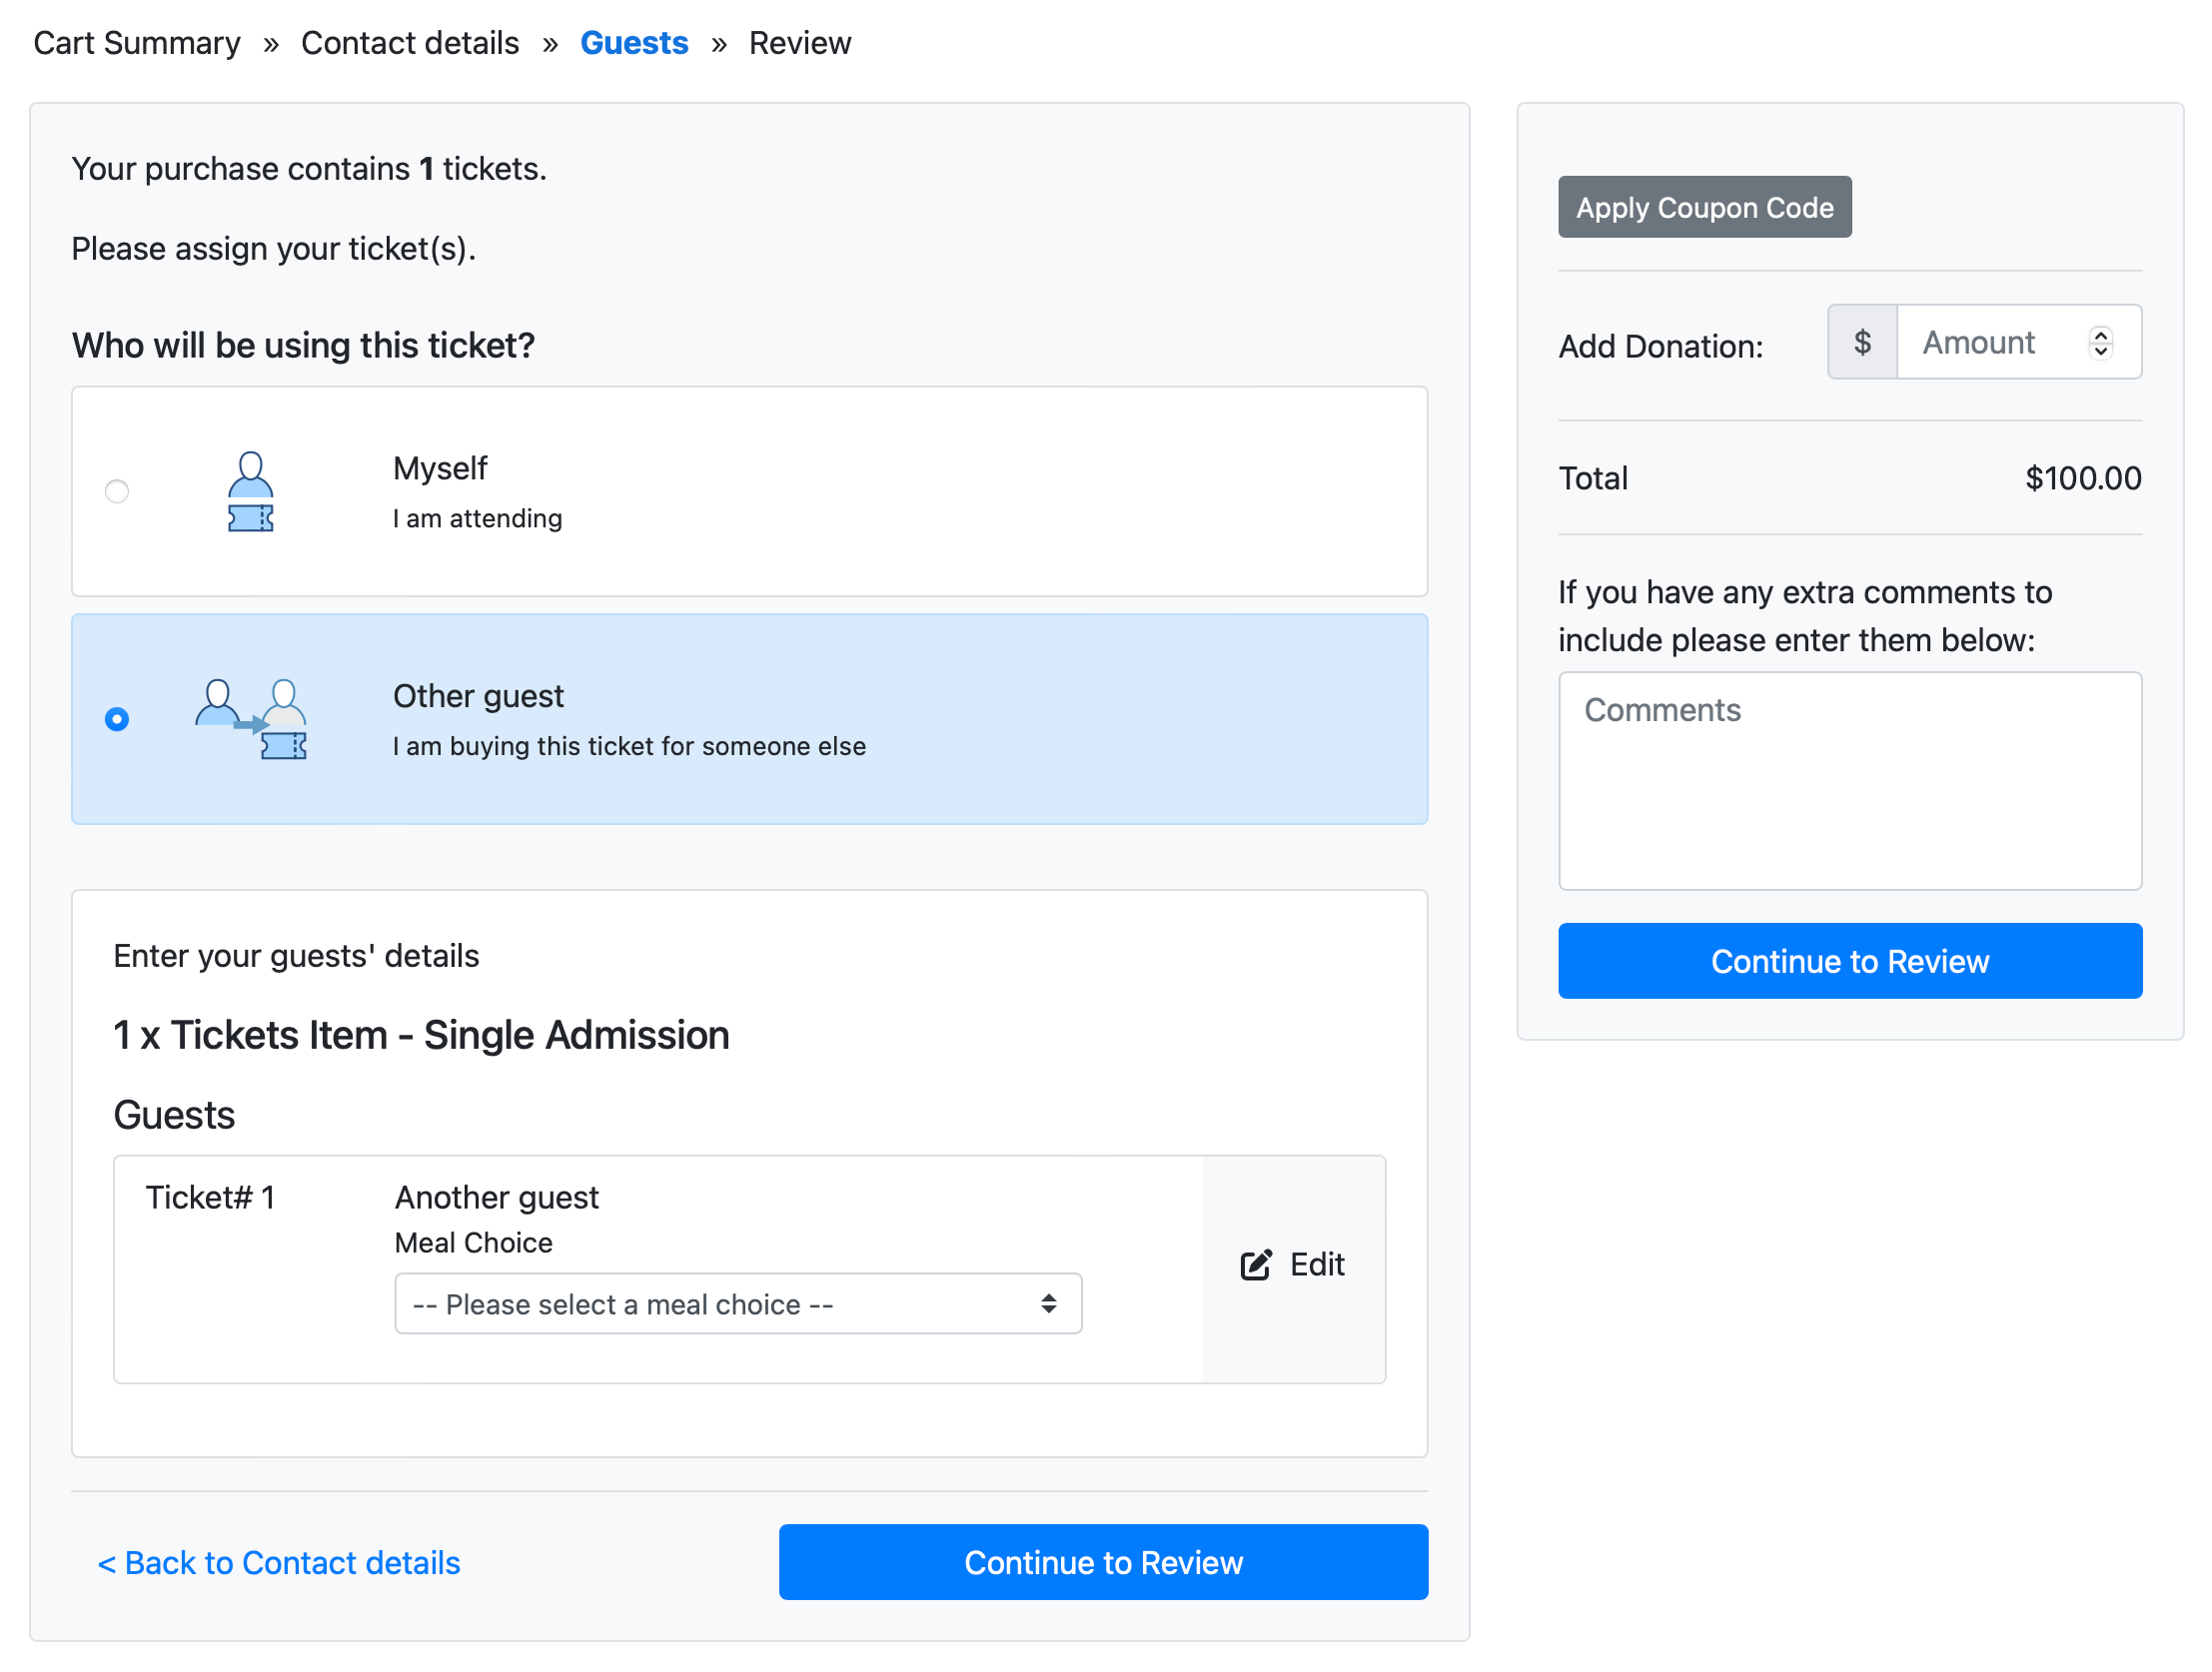Go to Contact details breadcrumb step
This screenshot has height=1672, width=2212.
click(x=410, y=43)
